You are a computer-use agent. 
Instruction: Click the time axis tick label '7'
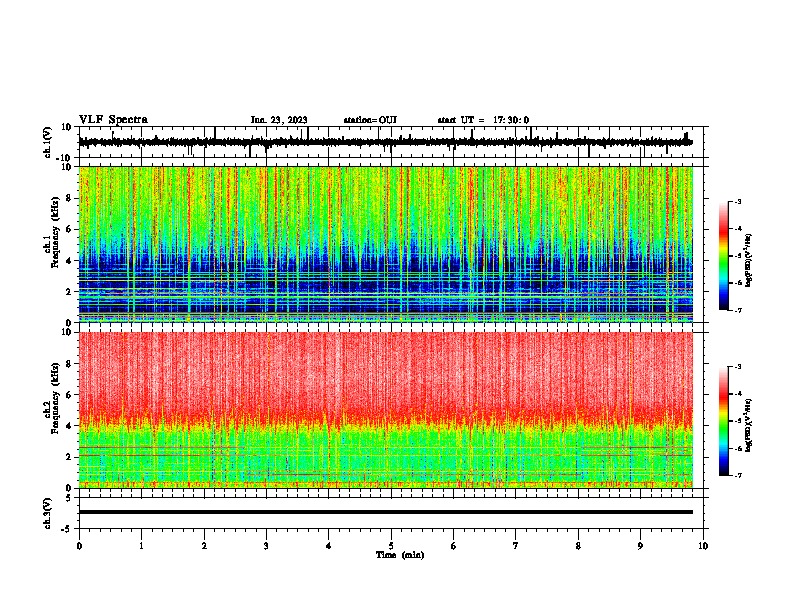coord(516,546)
